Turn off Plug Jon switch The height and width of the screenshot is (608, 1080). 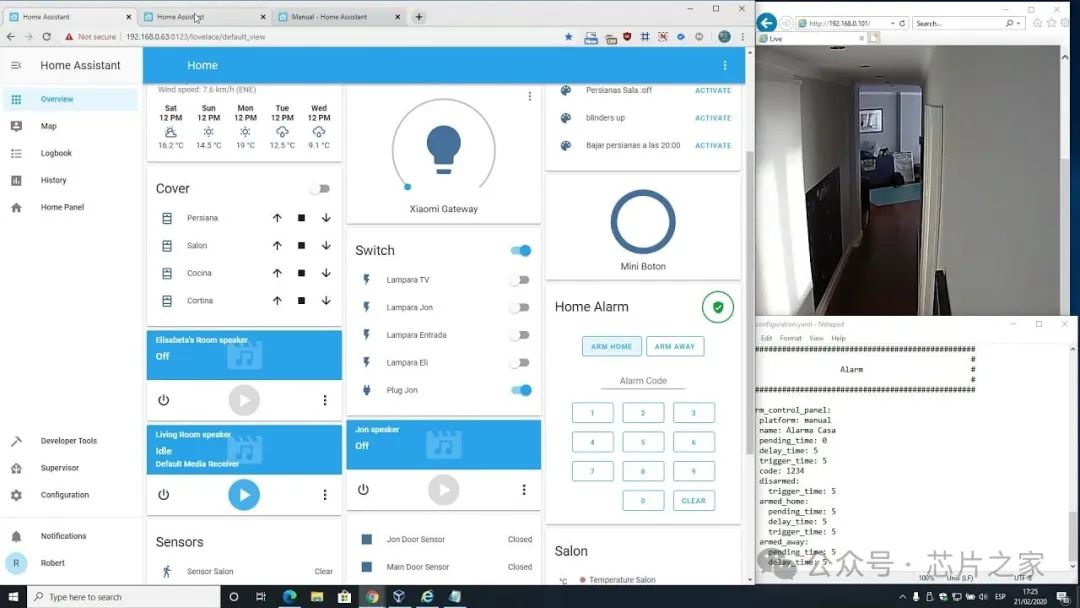point(521,390)
